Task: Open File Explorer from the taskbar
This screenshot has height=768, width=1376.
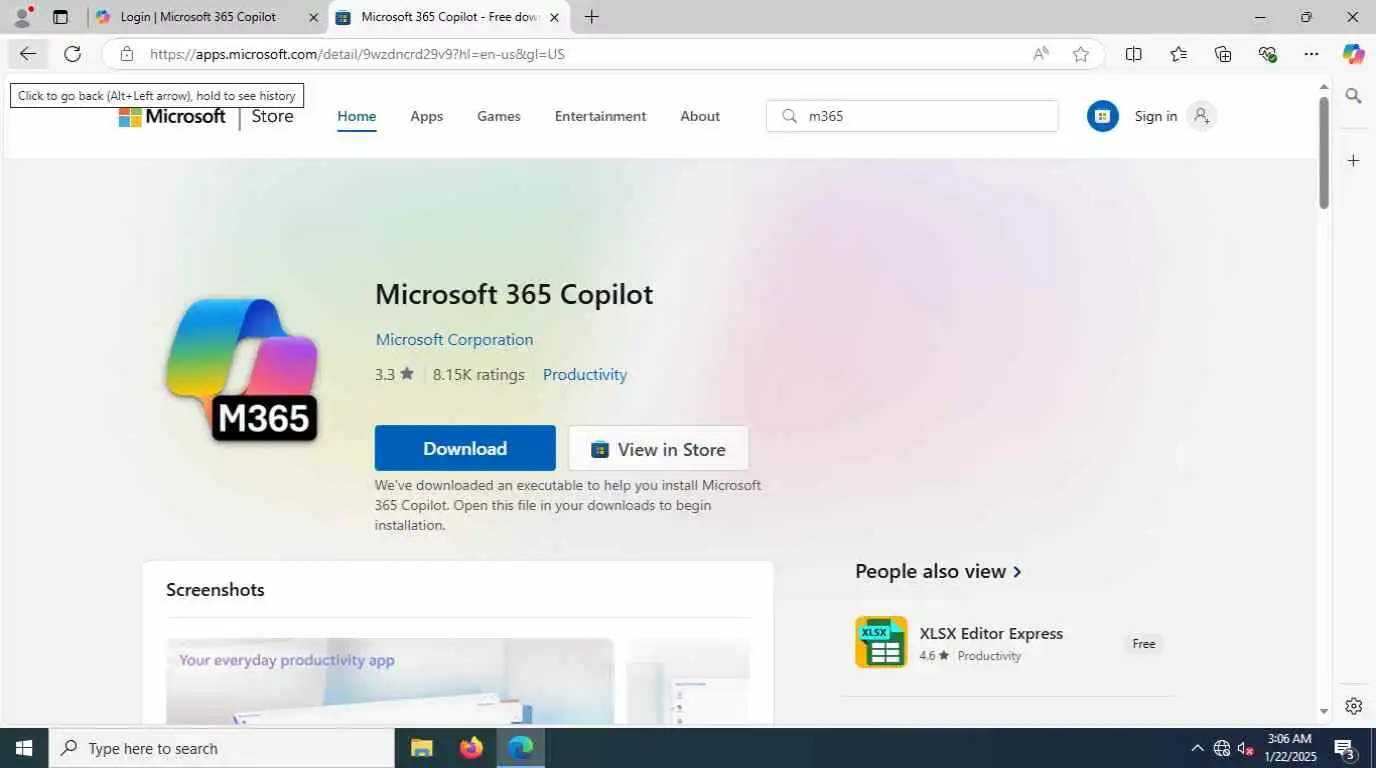Action: click(421, 748)
